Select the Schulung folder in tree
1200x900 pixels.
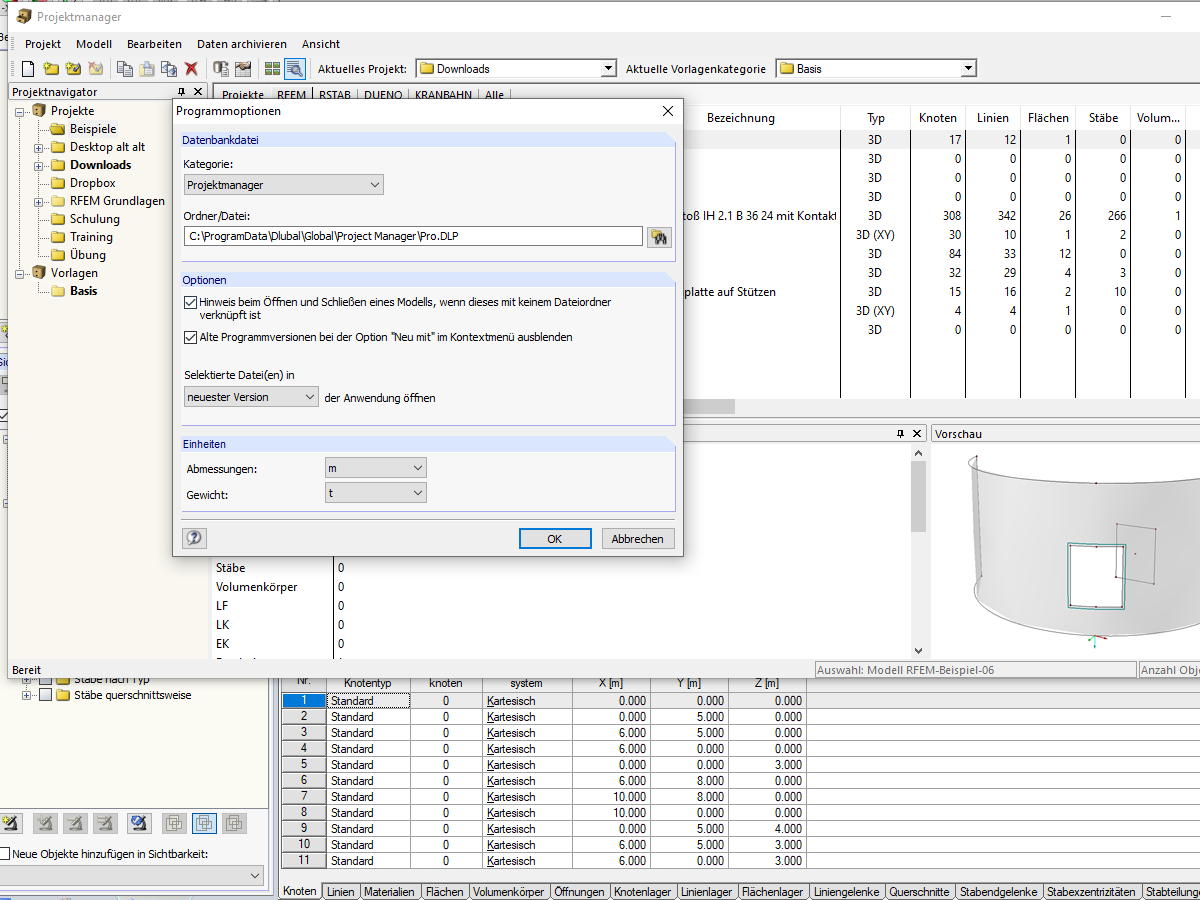pos(94,219)
